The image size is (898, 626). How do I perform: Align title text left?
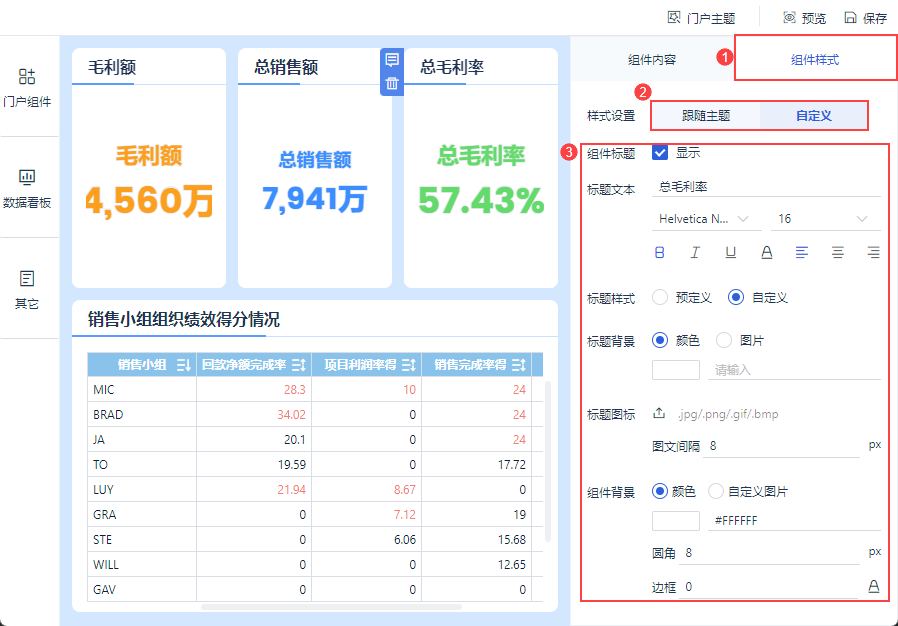tap(802, 253)
